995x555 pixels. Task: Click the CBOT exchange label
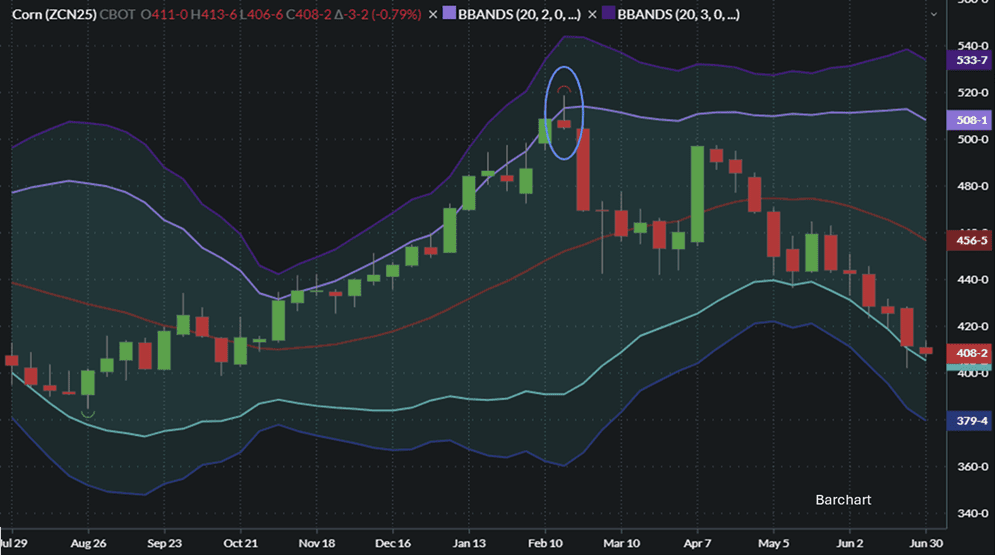[117, 15]
